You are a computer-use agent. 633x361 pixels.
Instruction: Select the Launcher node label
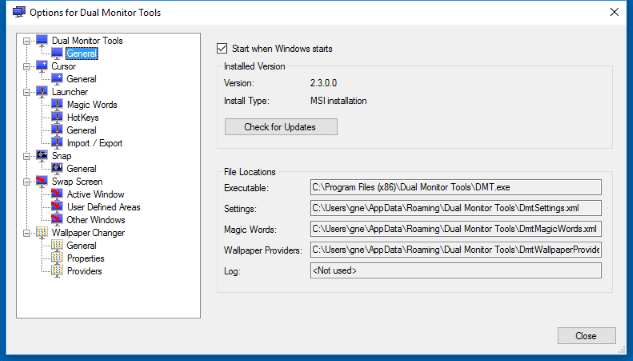[x=69, y=92]
